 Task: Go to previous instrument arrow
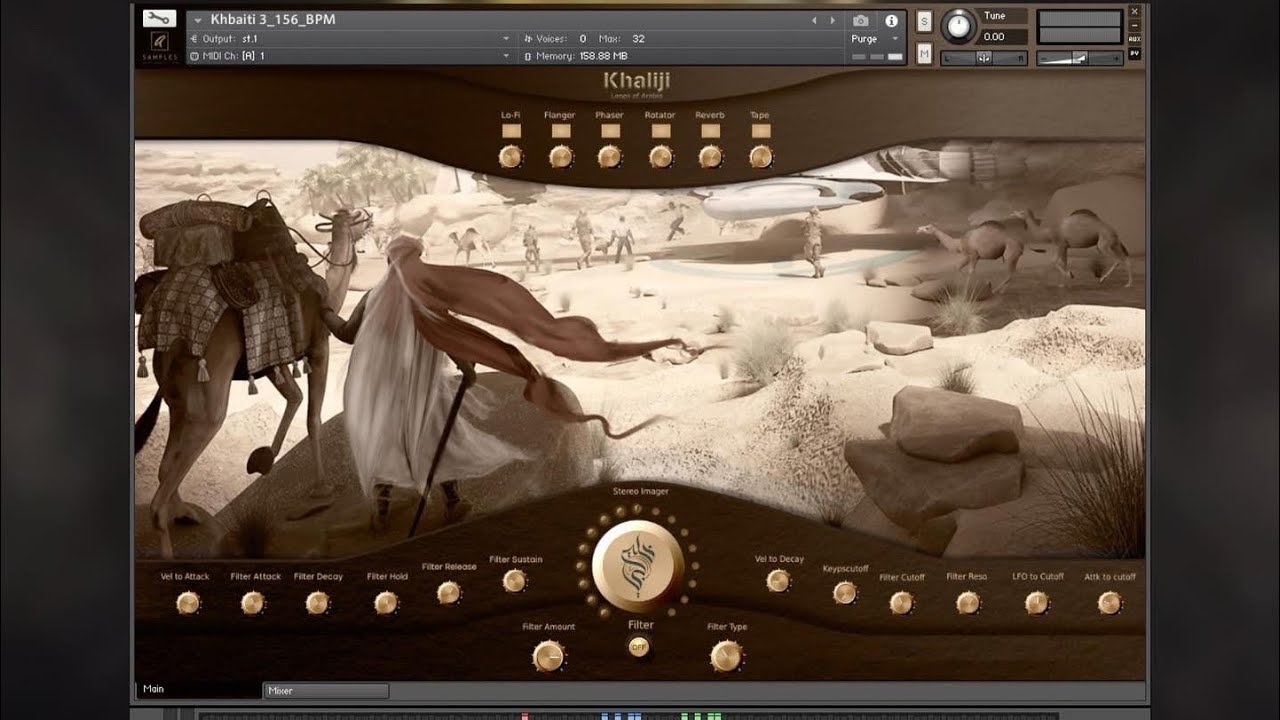tap(814, 20)
